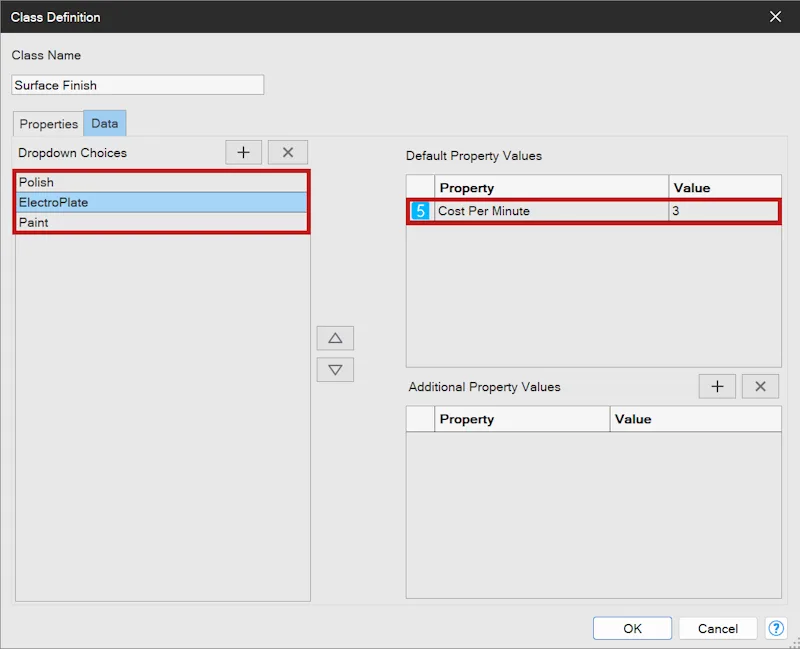Click Value header in Default Property Values

[725, 188]
